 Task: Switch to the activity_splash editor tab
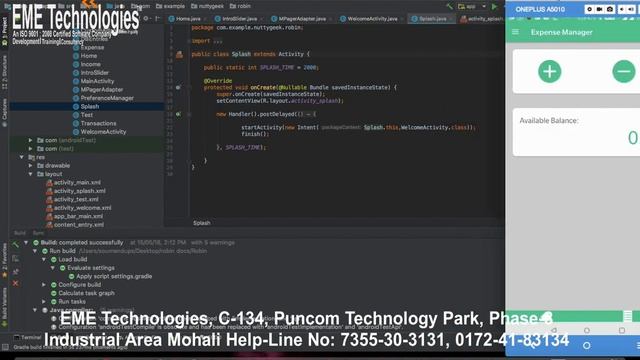[482, 19]
